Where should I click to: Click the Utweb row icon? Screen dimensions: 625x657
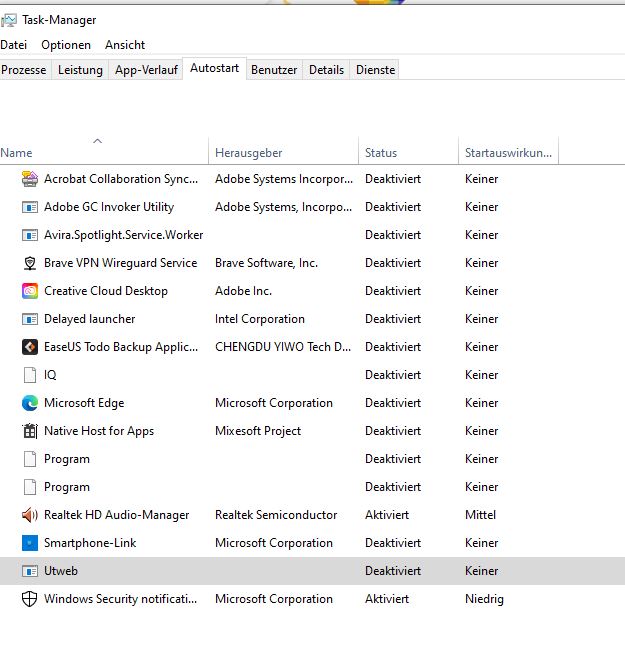coord(30,571)
